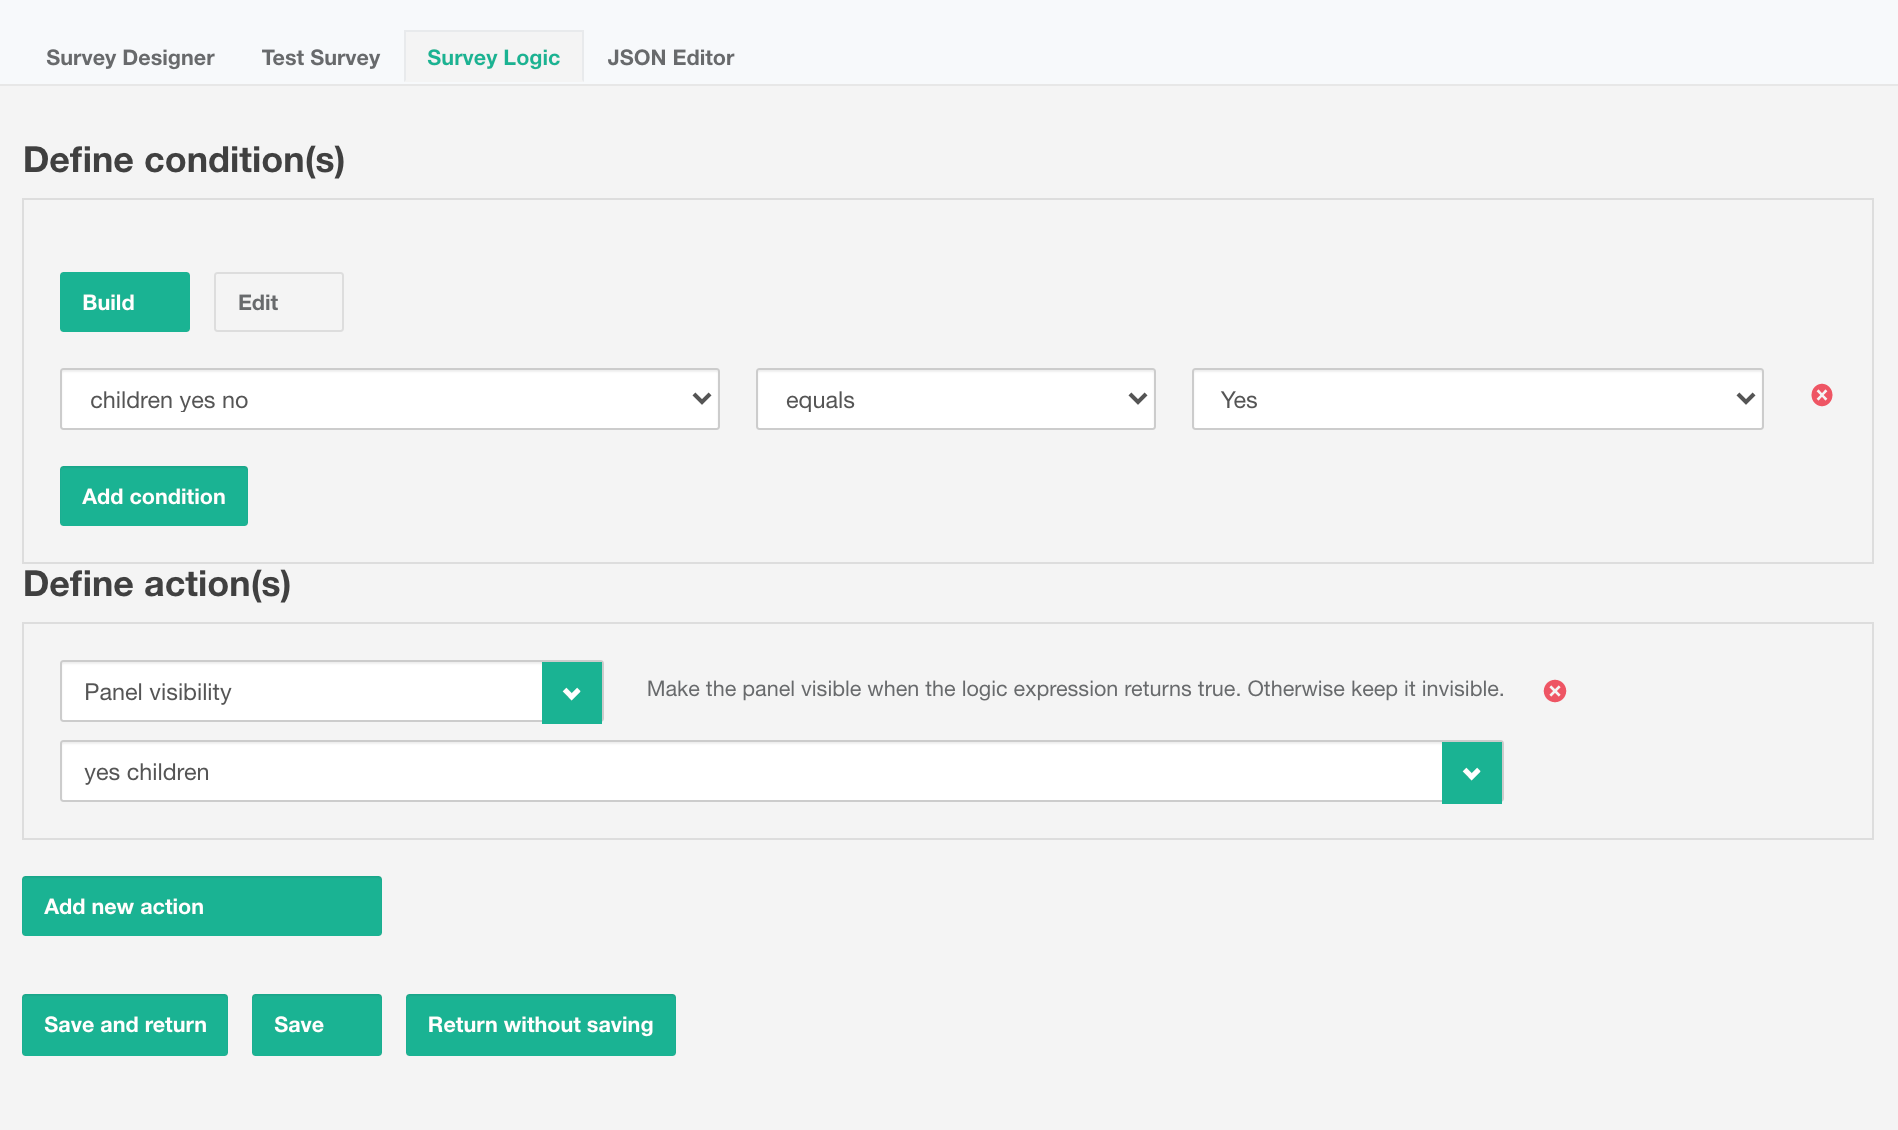This screenshot has width=1898, height=1130.
Task: Go to the JSON Editor tab
Action: pos(670,58)
